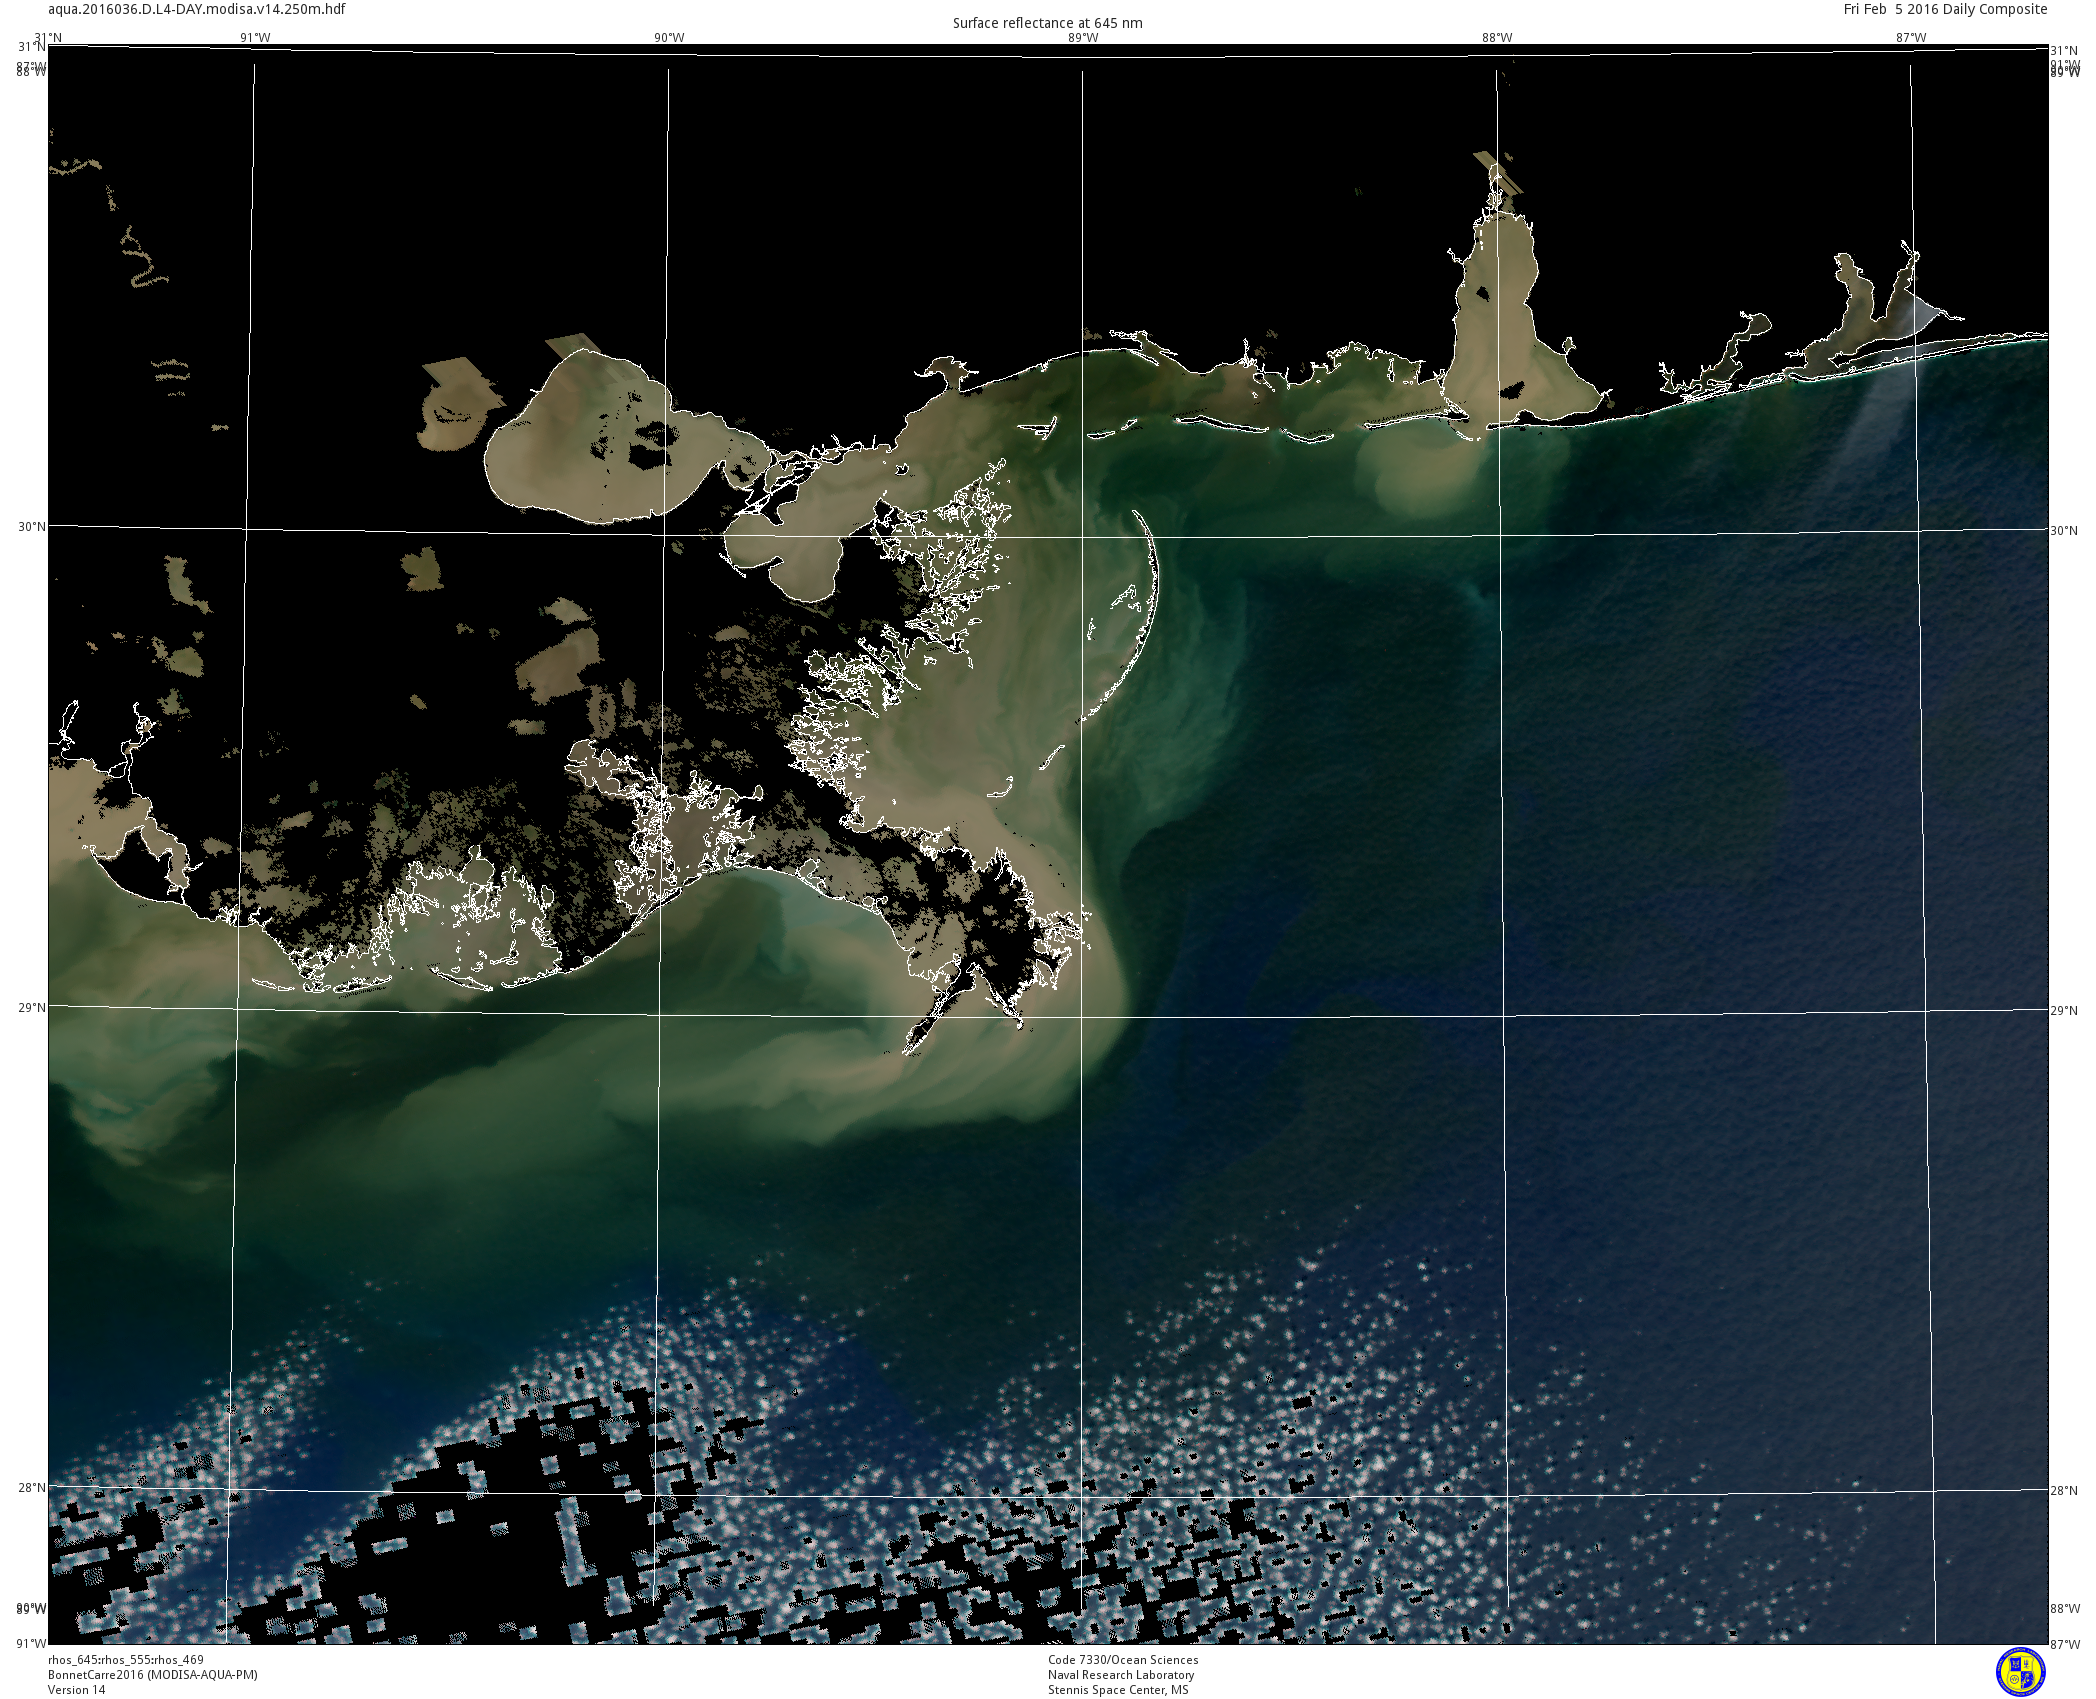The width and height of the screenshot is (2096, 1699).
Task: Click the 89°W longitude label at top
Action: (x=1083, y=38)
